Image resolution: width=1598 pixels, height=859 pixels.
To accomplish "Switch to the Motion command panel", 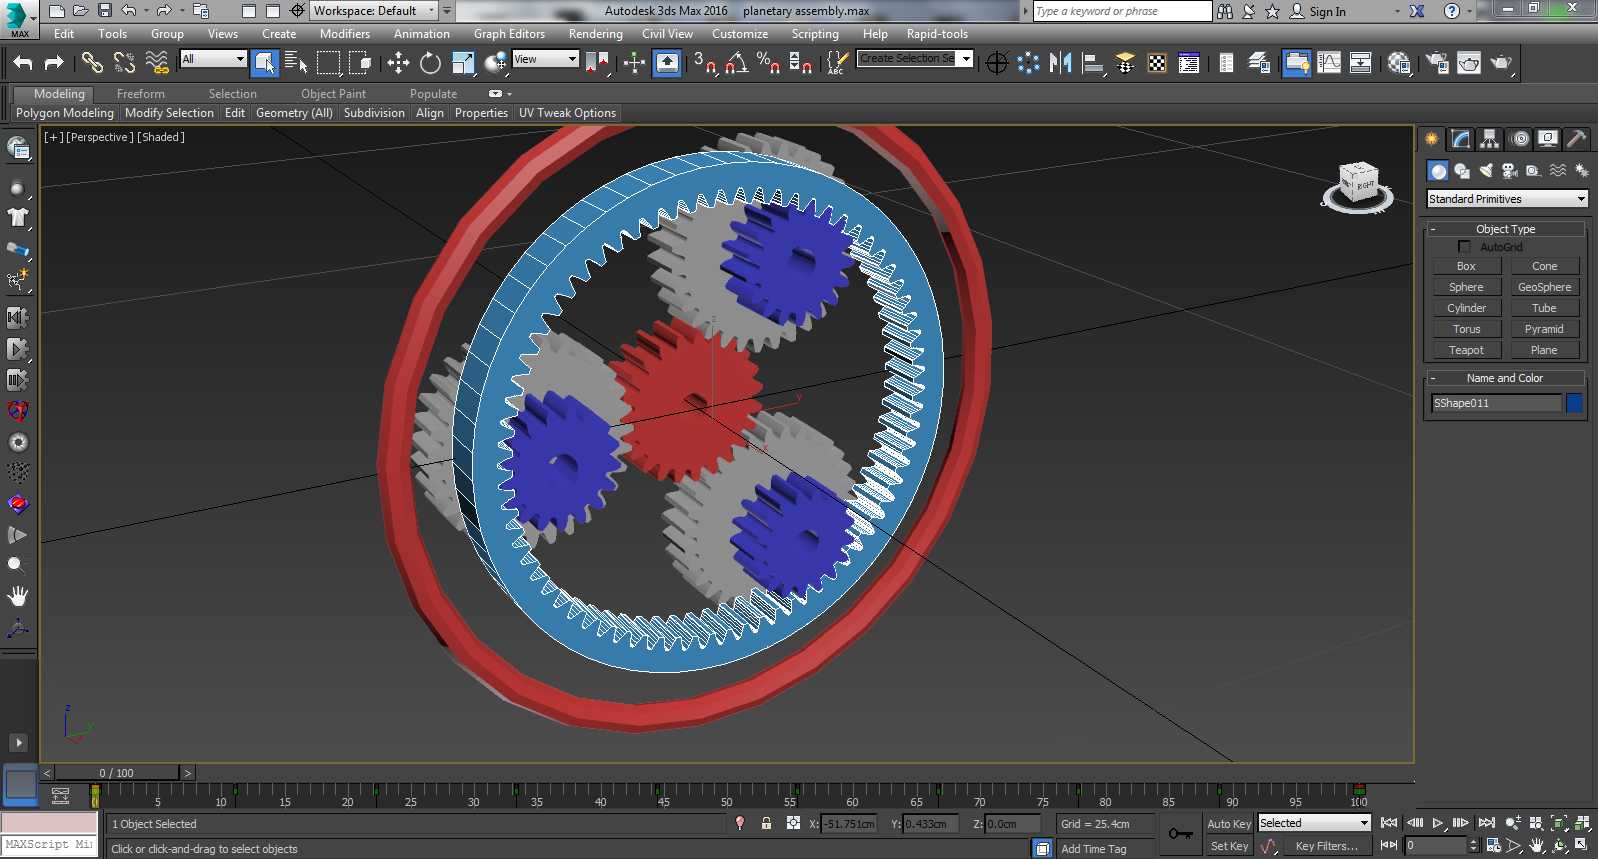I will click(1520, 139).
